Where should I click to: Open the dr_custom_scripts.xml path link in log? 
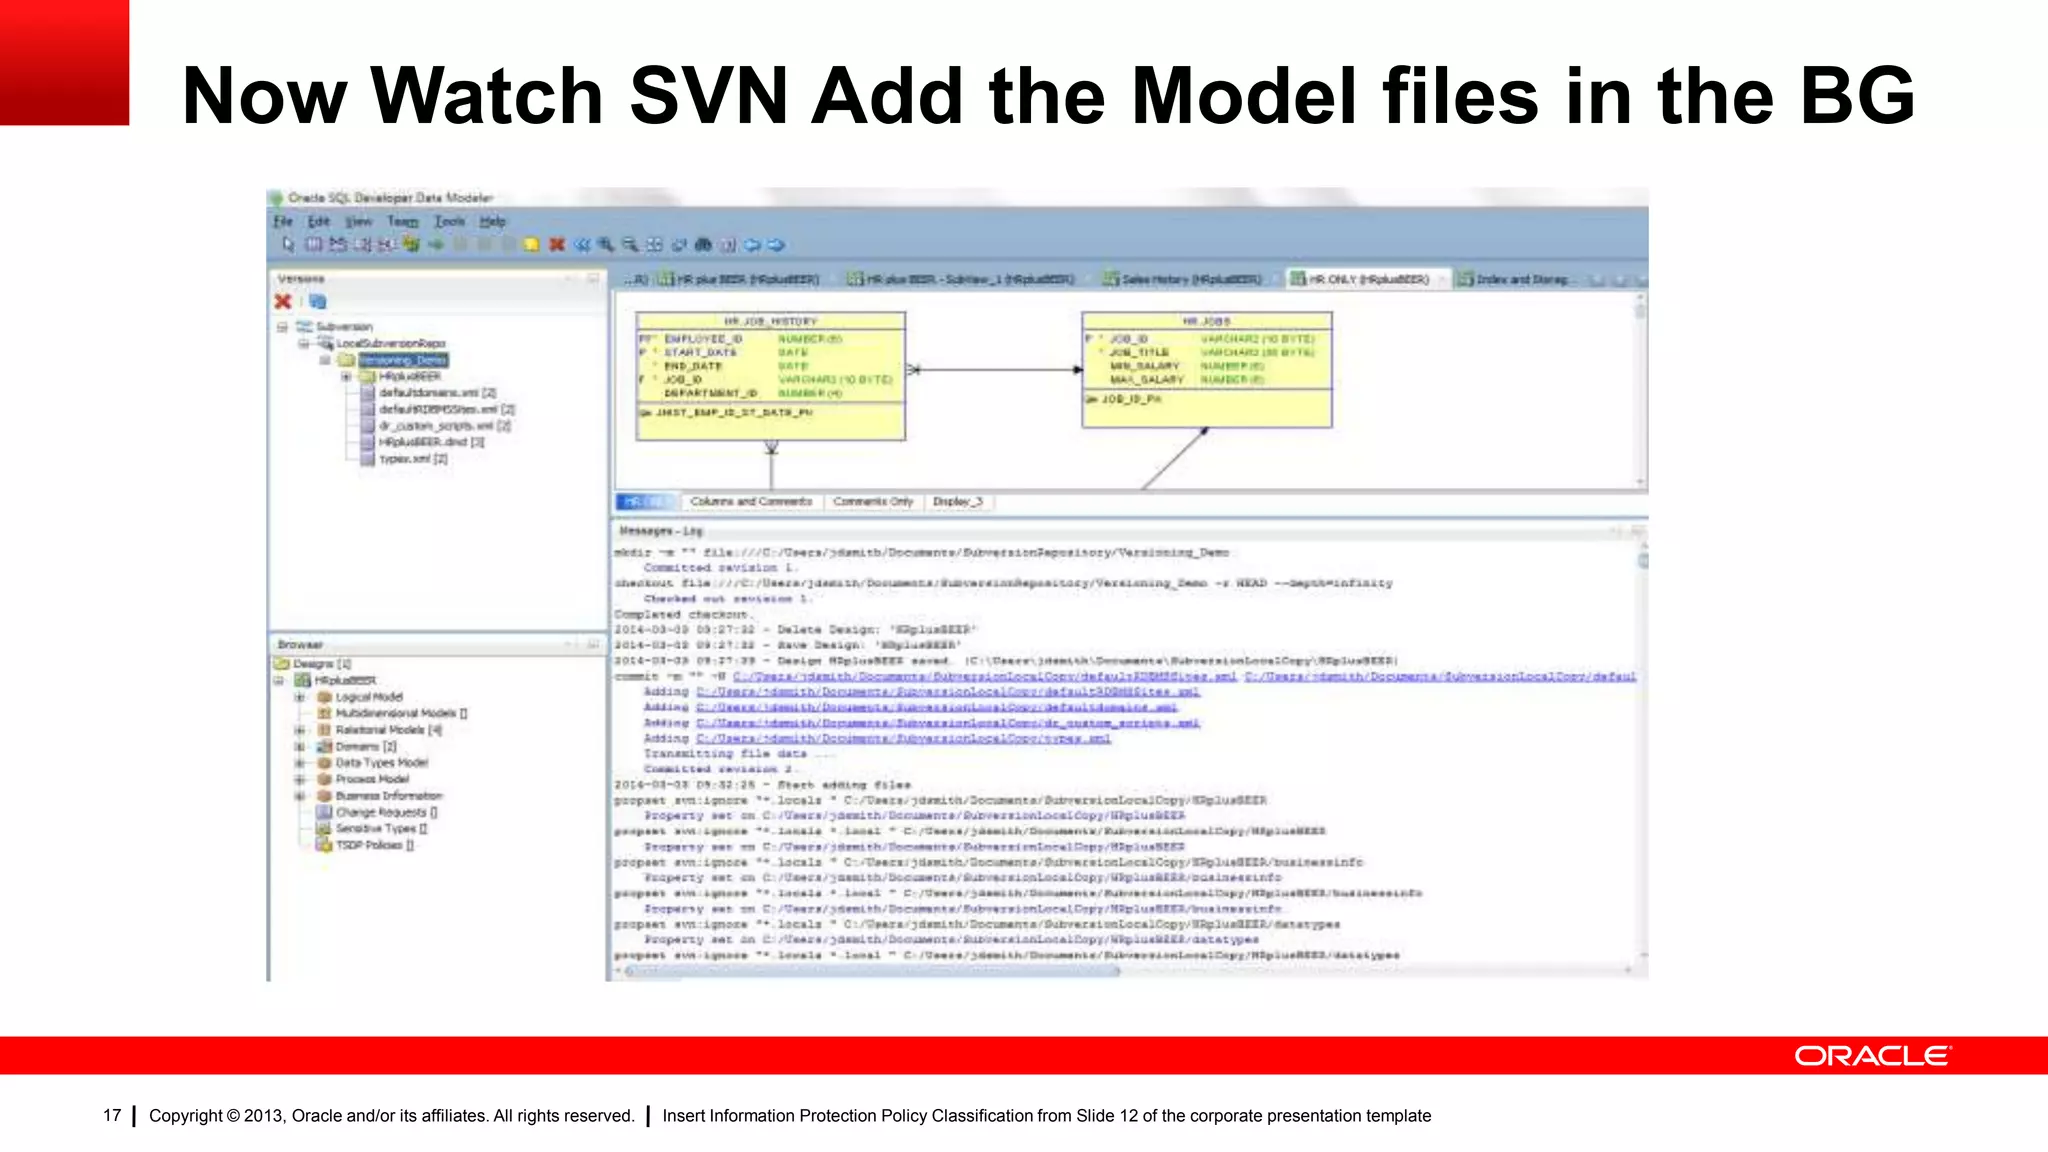pyautogui.click(x=947, y=723)
